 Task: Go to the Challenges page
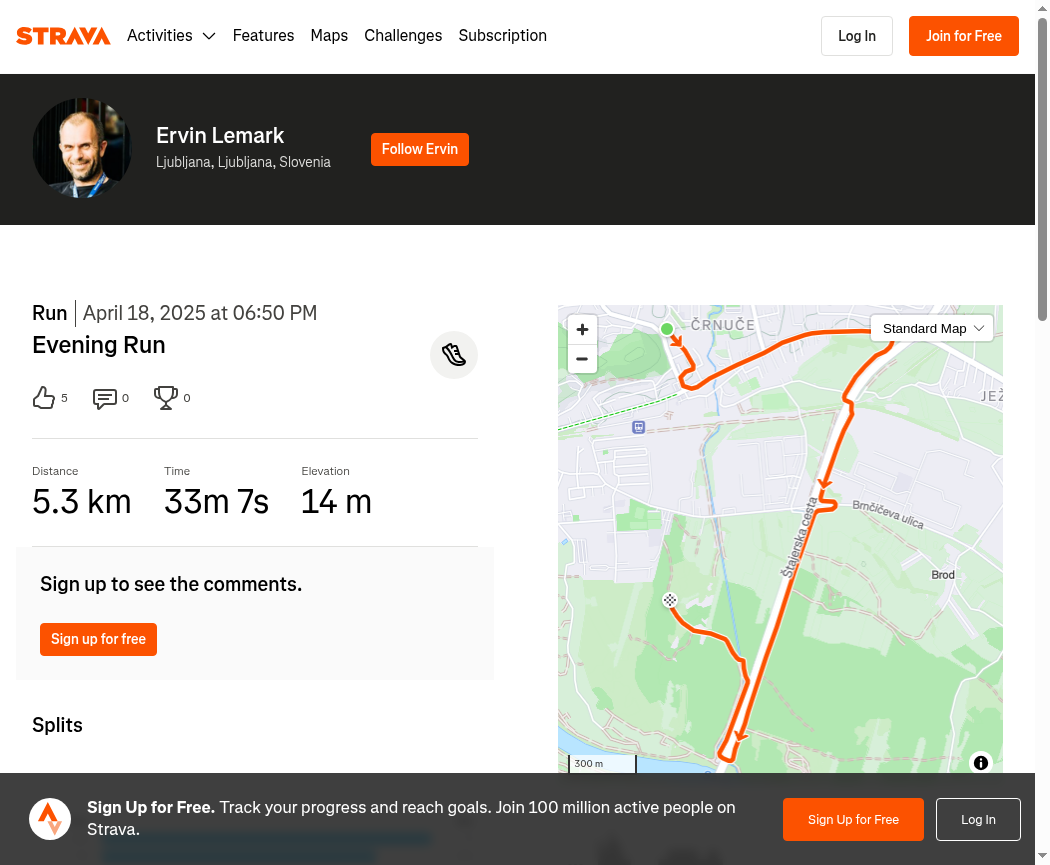click(403, 35)
